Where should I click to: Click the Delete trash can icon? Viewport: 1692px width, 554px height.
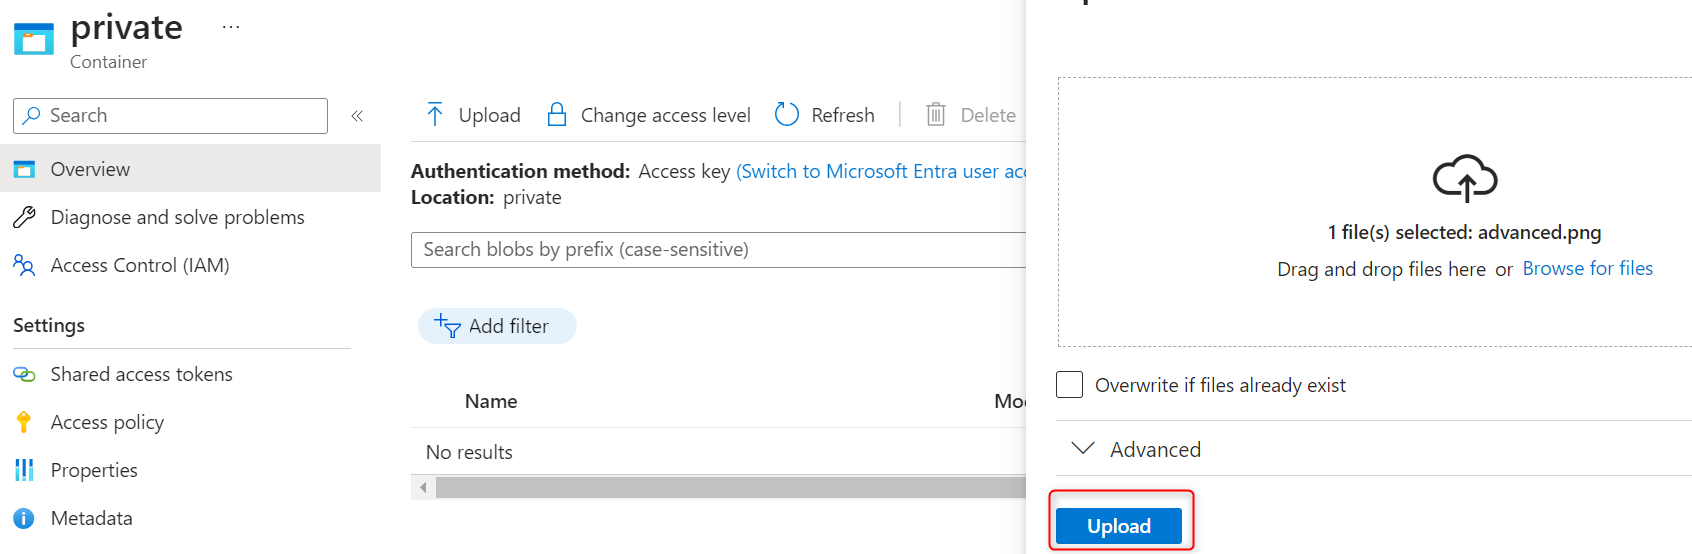pos(936,115)
